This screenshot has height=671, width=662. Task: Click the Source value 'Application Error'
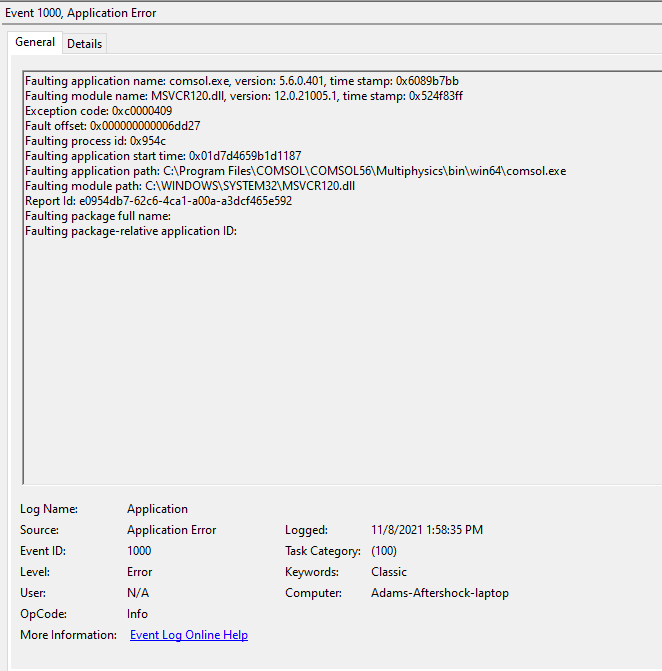(x=172, y=530)
